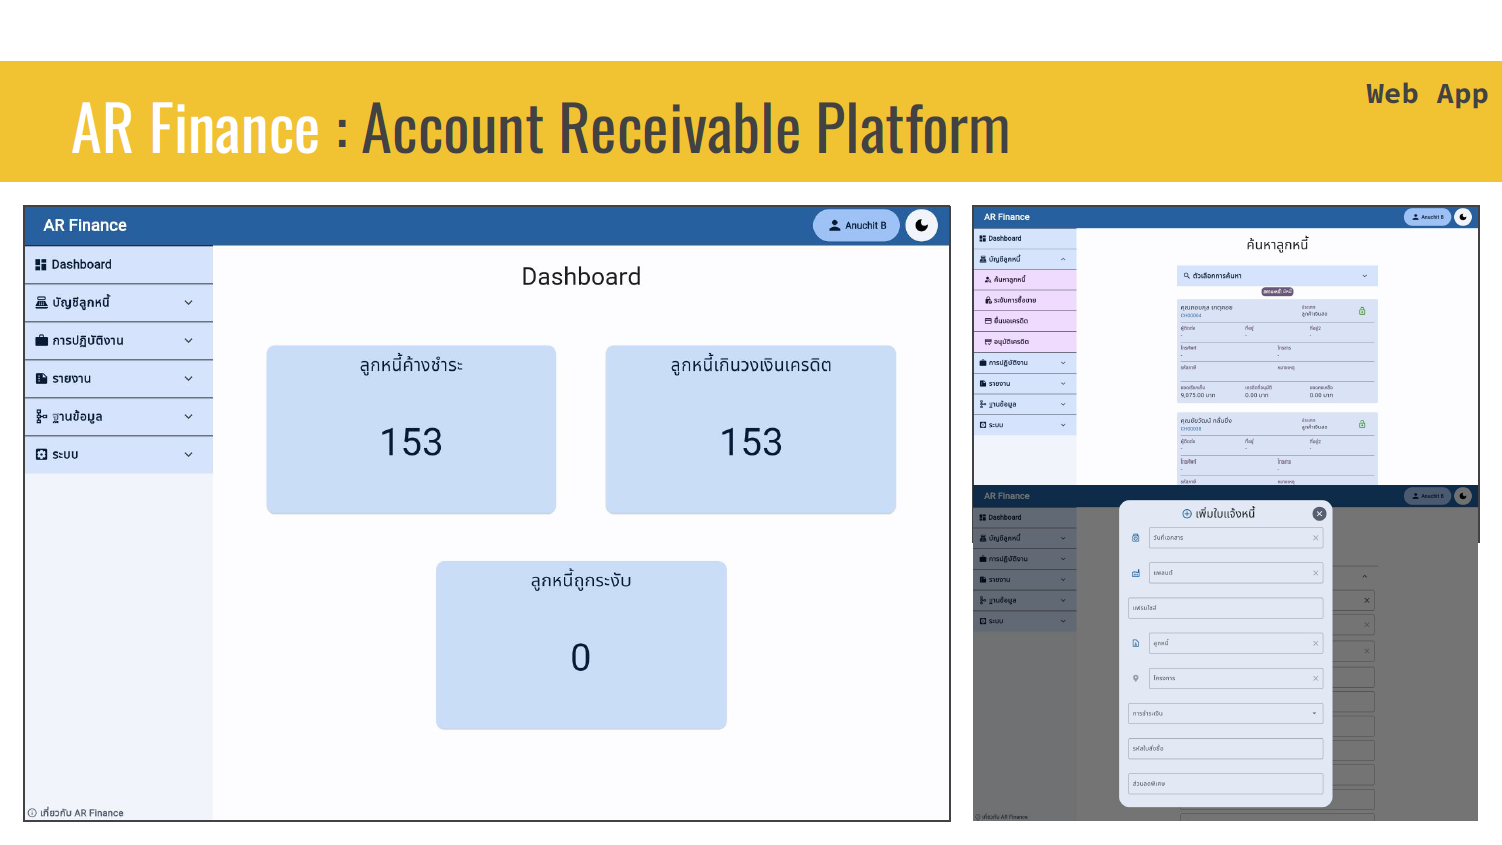Expand the ตัวเลือกการค้นหา search options panel

(1277, 276)
